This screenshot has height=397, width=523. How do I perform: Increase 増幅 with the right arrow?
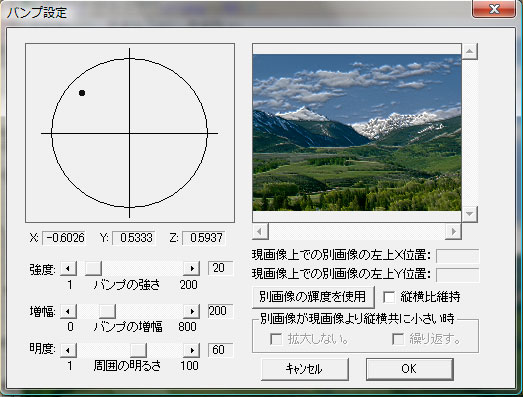[192, 311]
